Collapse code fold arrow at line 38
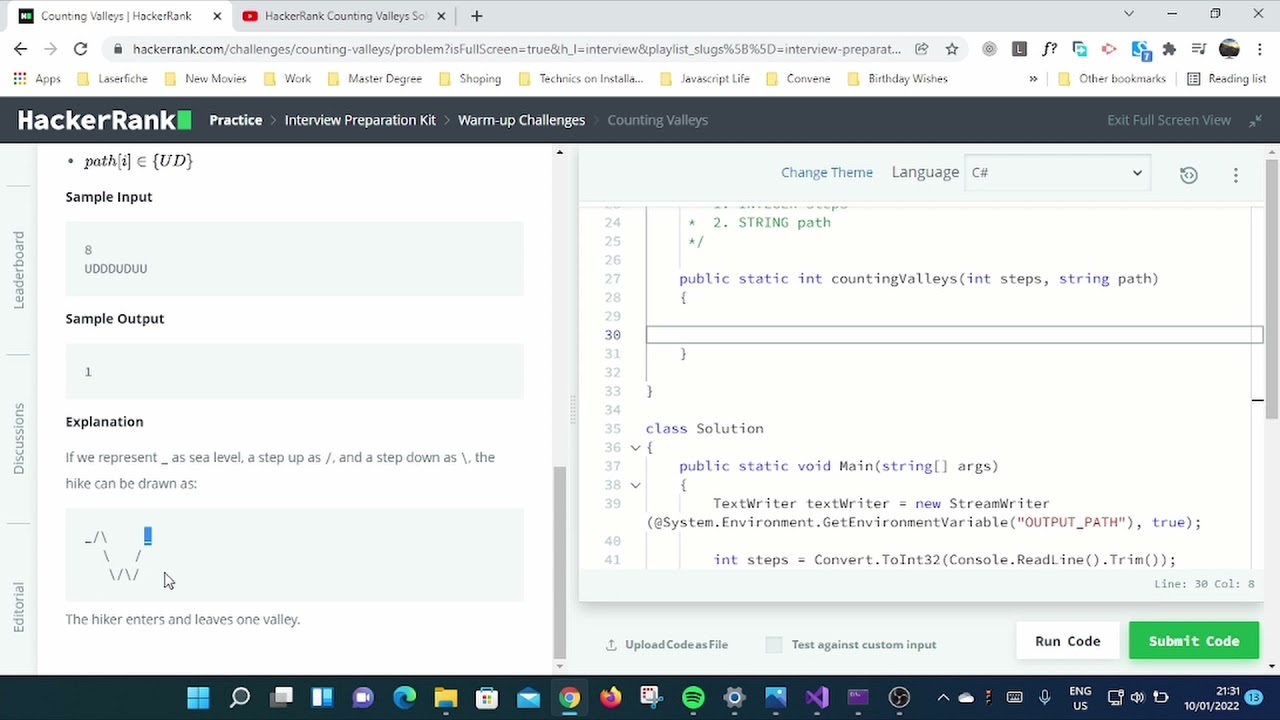This screenshot has height=720, width=1280. [x=635, y=485]
